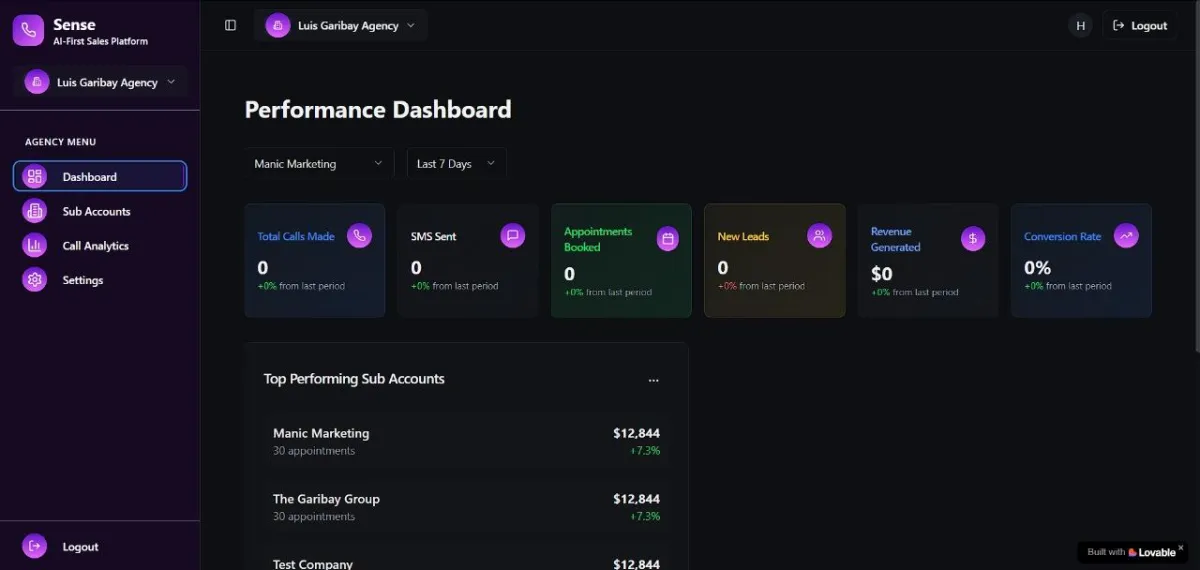
Task: Click the H user avatar
Action: 1080,26
